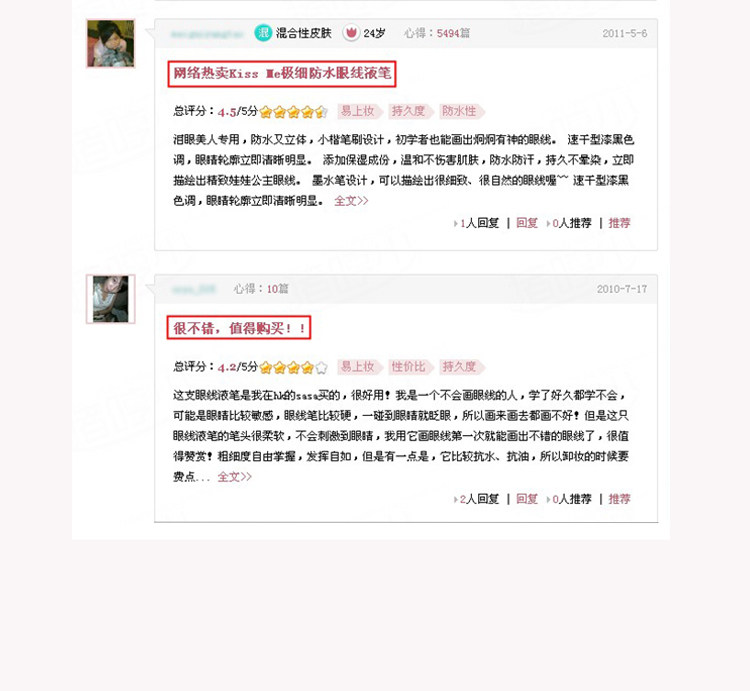Click the teal mixed-skin type icon
The width and height of the screenshot is (750, 691).
point(263,33)
